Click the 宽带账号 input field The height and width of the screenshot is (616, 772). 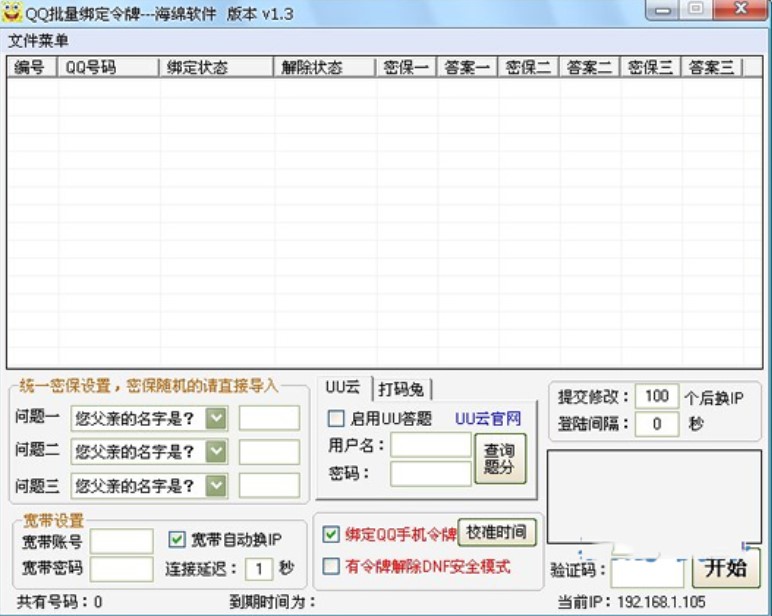tap(121, 541)
